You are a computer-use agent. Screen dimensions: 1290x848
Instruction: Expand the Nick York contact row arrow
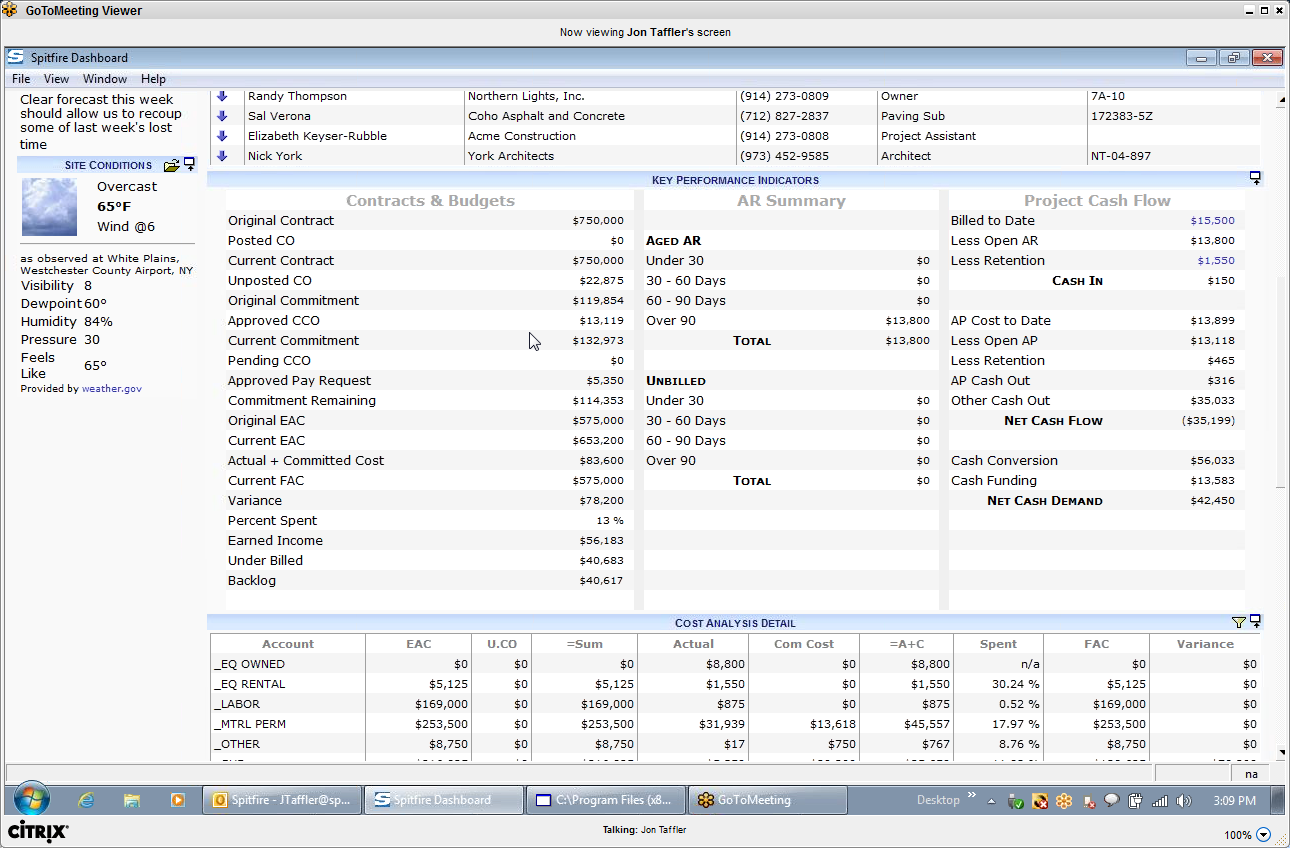click(221, 156)
